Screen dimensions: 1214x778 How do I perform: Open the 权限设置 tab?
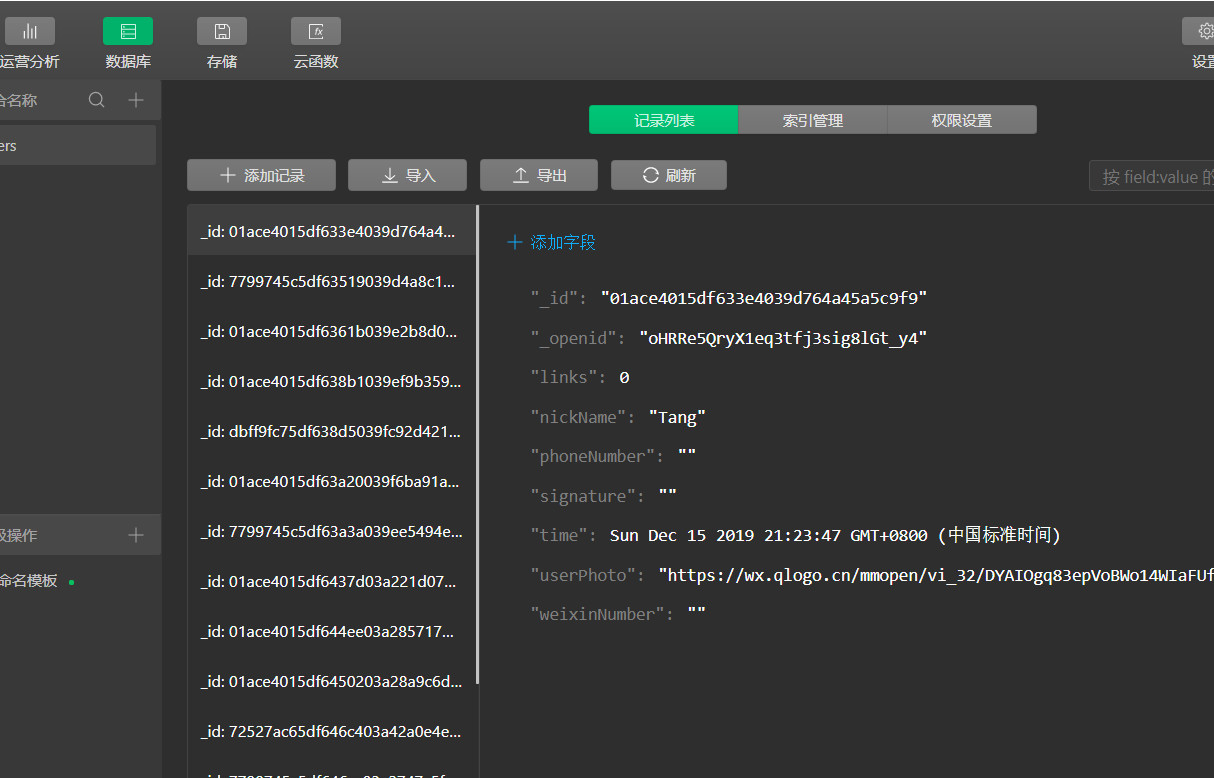point(961,120)
